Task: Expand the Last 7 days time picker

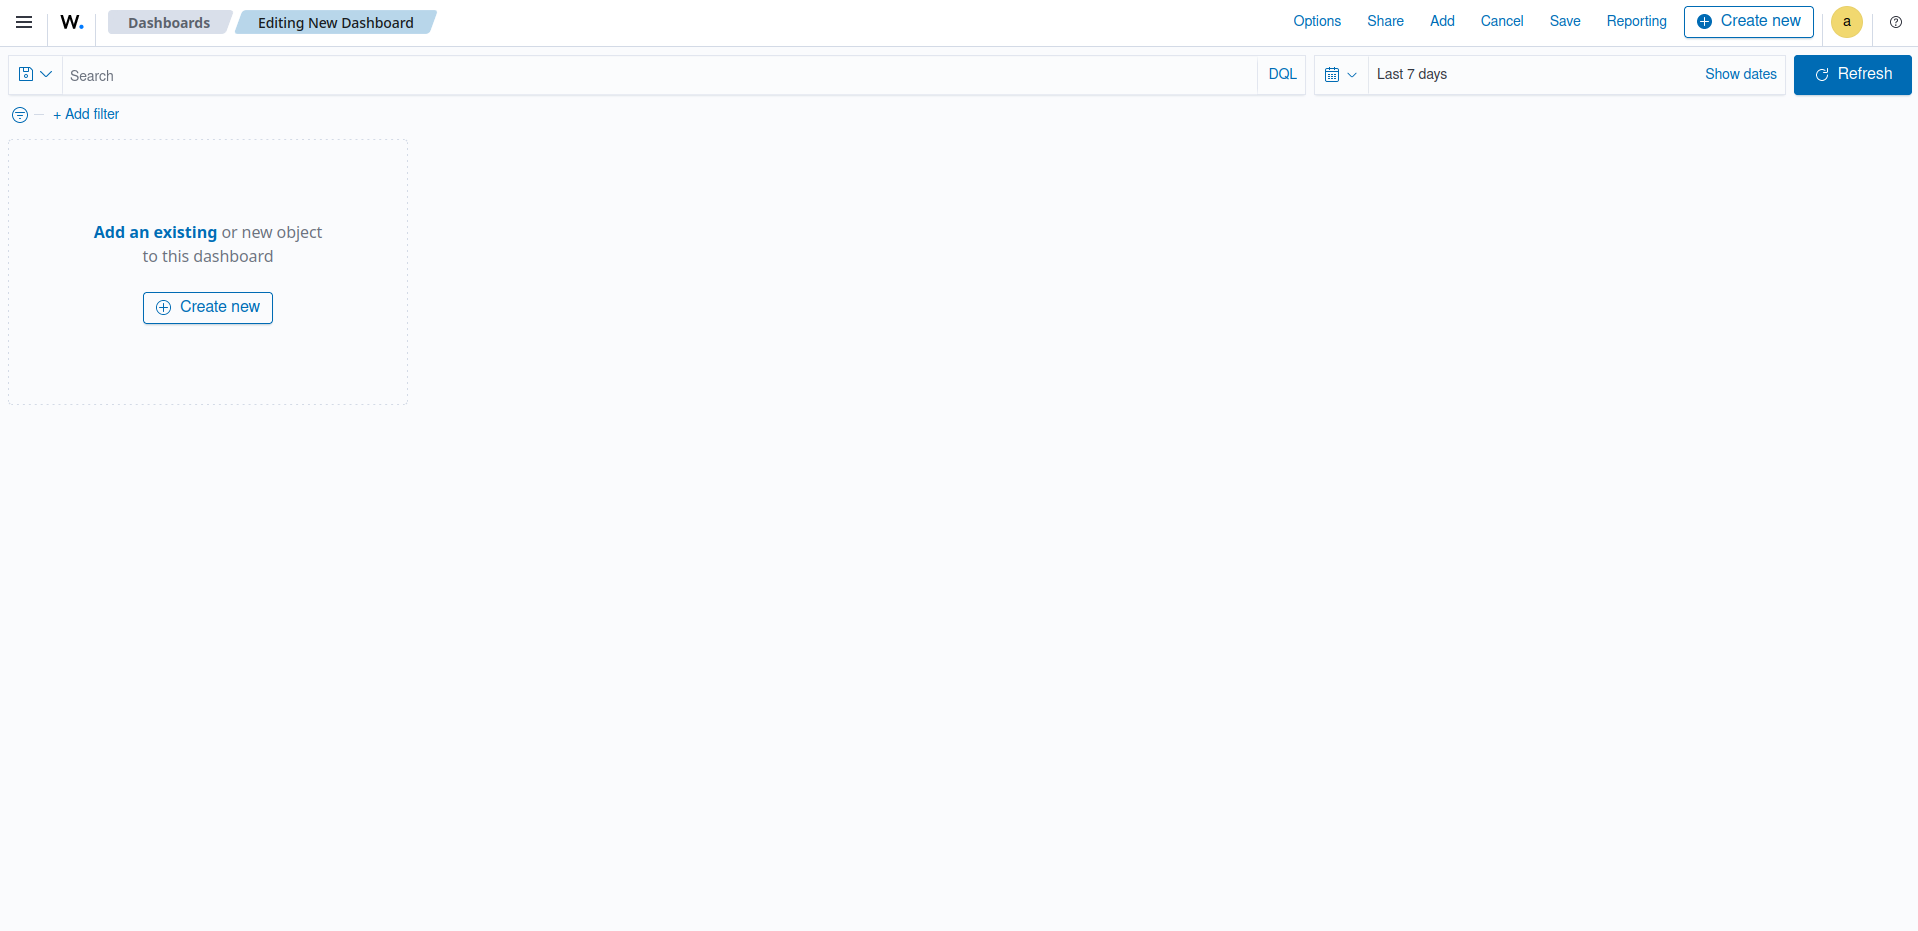Action: click(x=1411, y=74)
